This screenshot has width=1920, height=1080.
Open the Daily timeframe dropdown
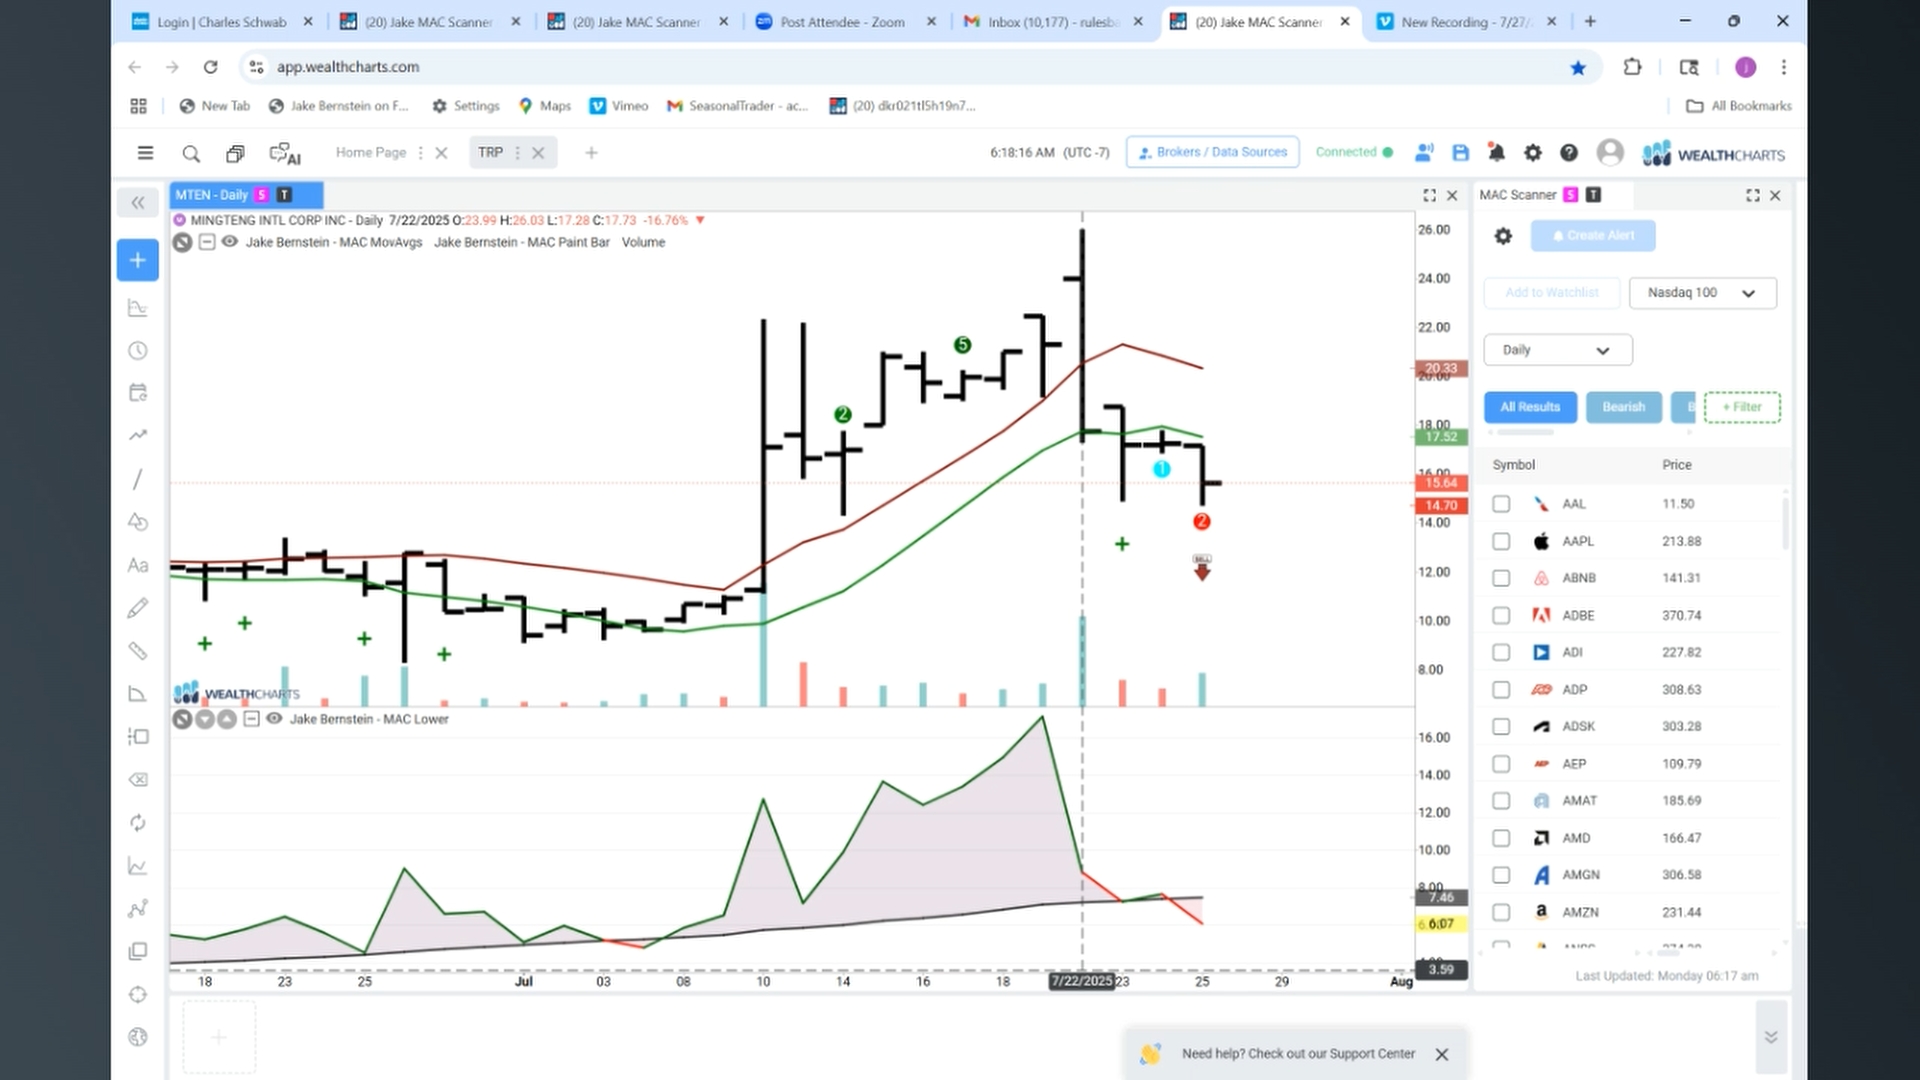click(1558, 350)
